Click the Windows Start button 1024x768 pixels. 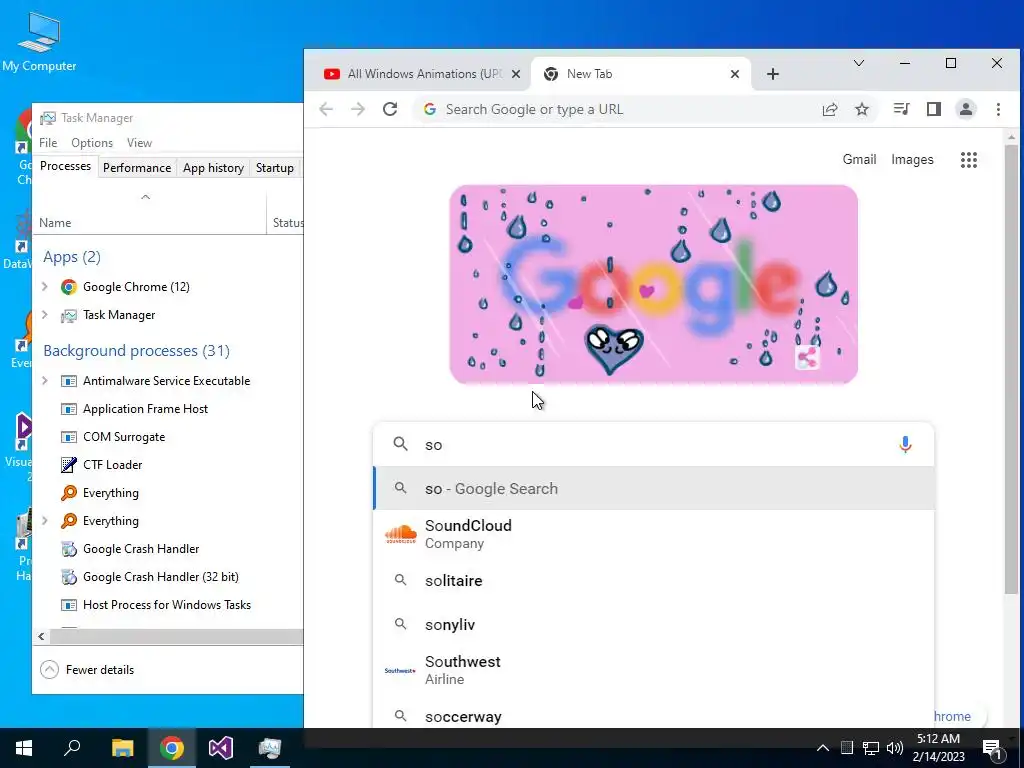point(24,748)
